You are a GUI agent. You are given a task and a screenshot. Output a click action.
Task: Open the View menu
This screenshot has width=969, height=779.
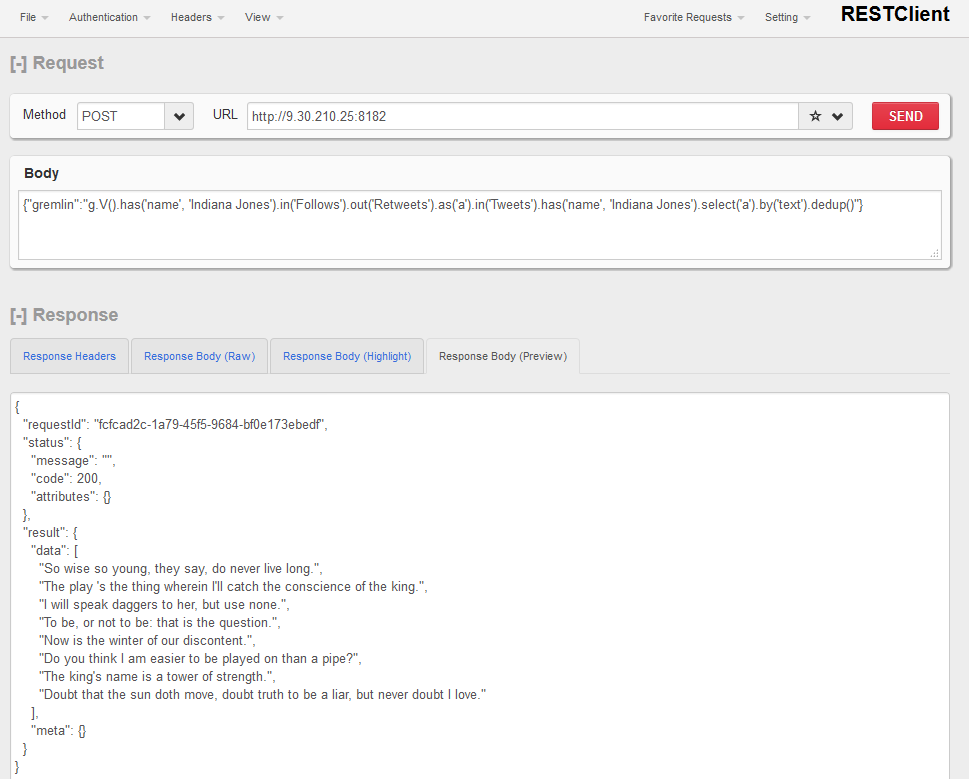pyautogui.click(x=264, y=17)
